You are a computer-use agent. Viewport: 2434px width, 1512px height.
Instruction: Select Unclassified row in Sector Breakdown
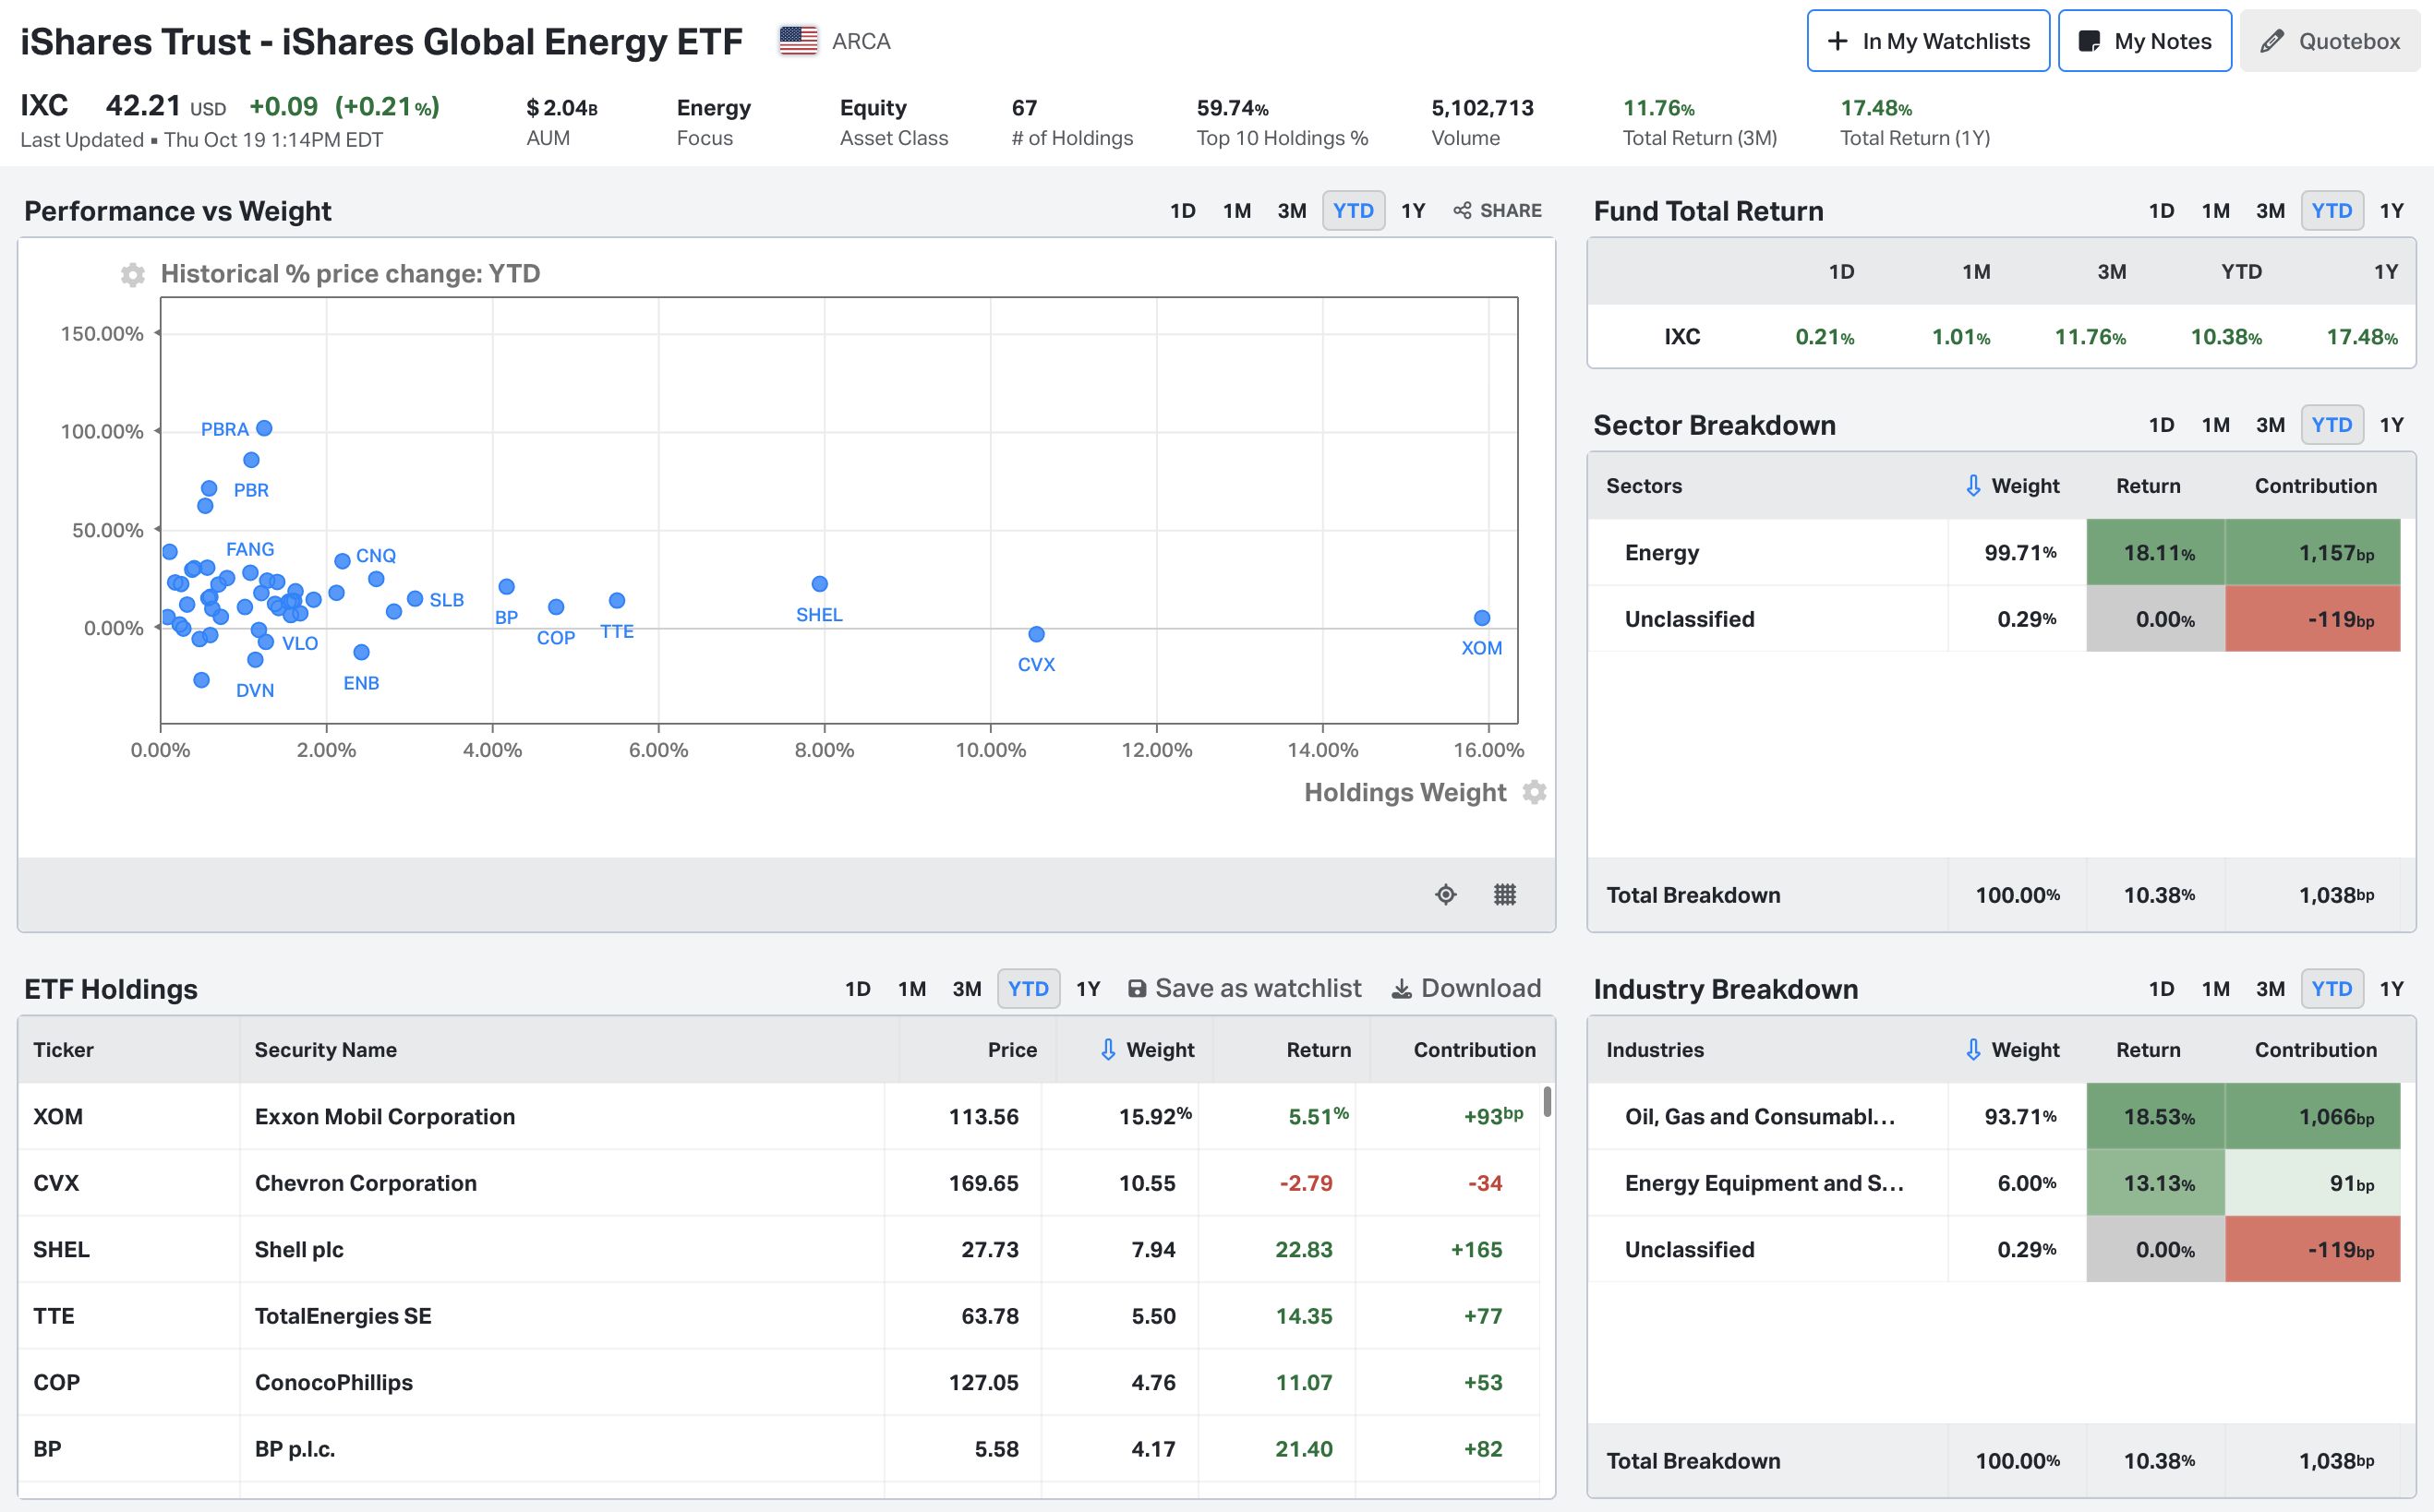pyautogui.click(x=1994, y=618)
